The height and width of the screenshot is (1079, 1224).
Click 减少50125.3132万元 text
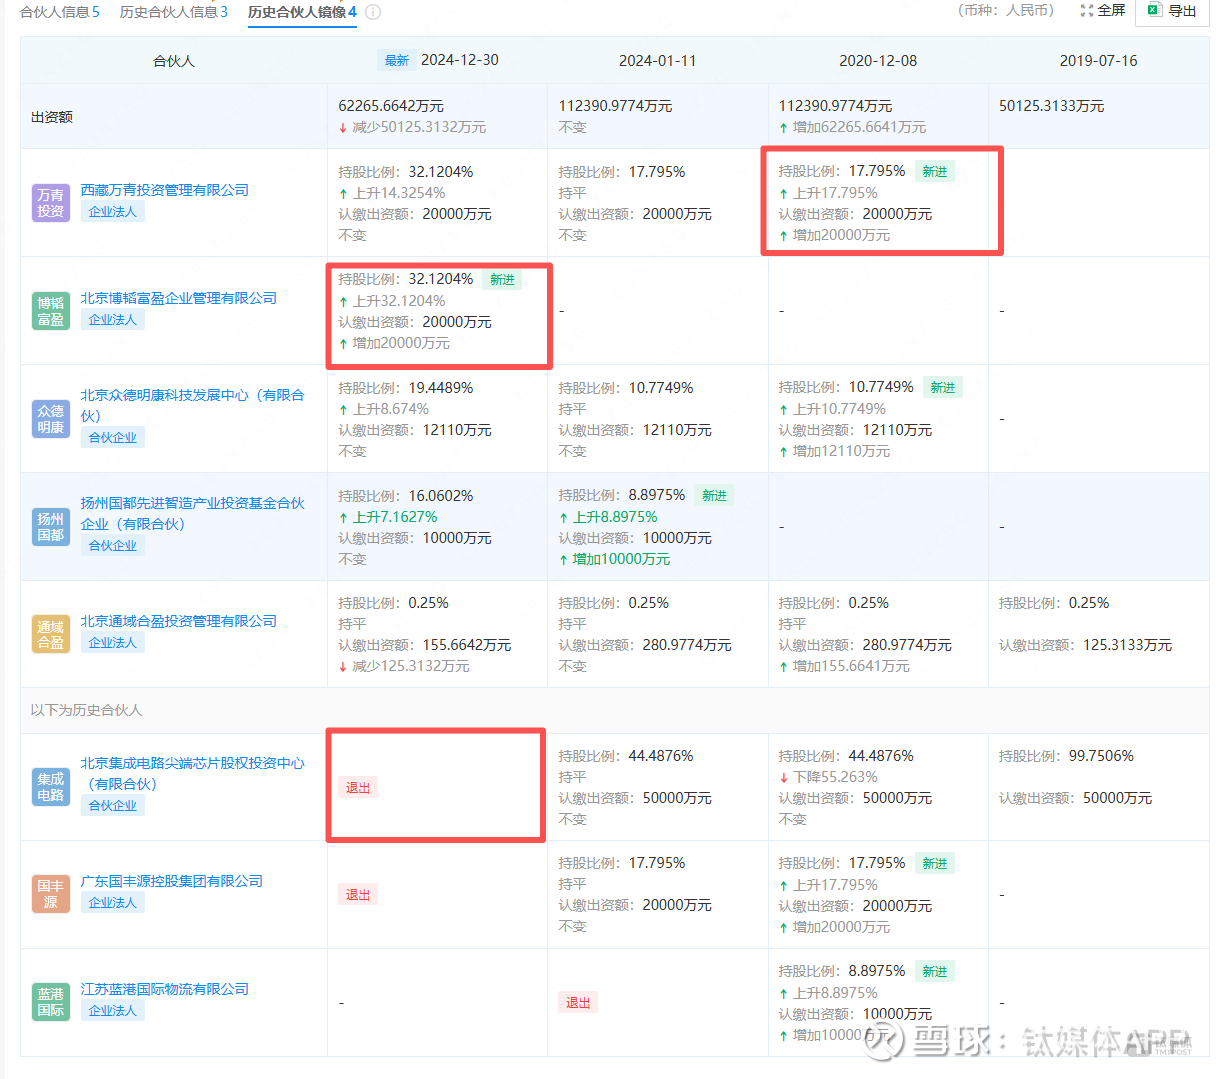tap(412, 127)
